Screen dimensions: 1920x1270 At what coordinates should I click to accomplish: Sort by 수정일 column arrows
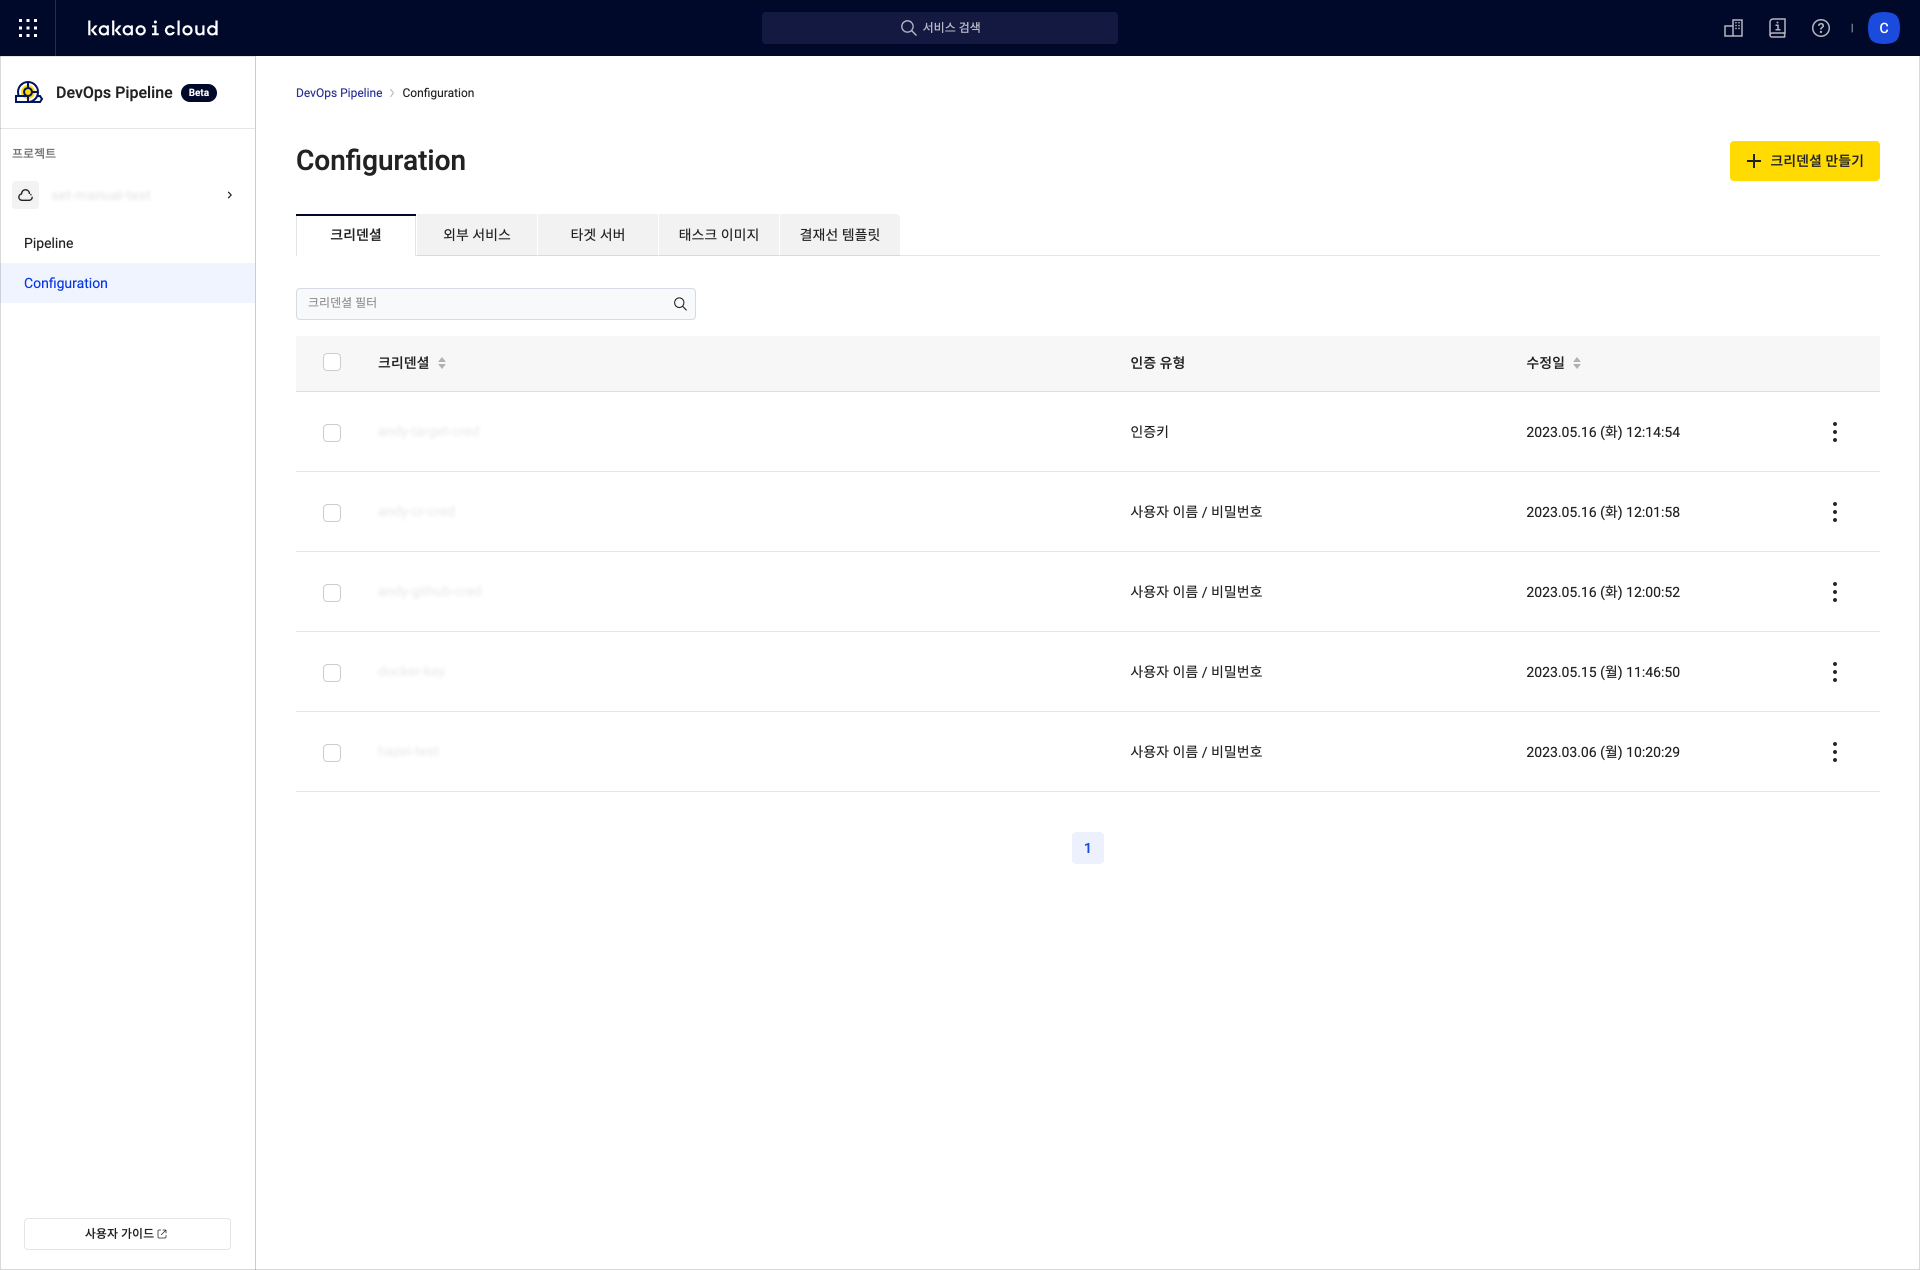[x=1577, y=363]
